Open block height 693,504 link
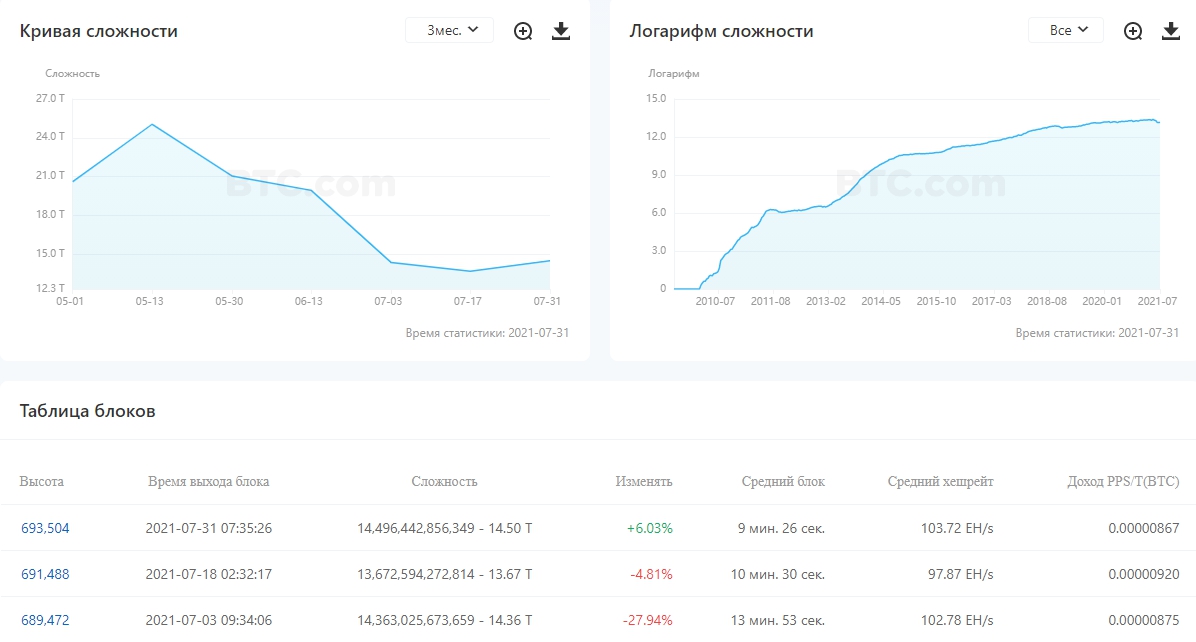 pyautogui.click(x=45, y=528)
